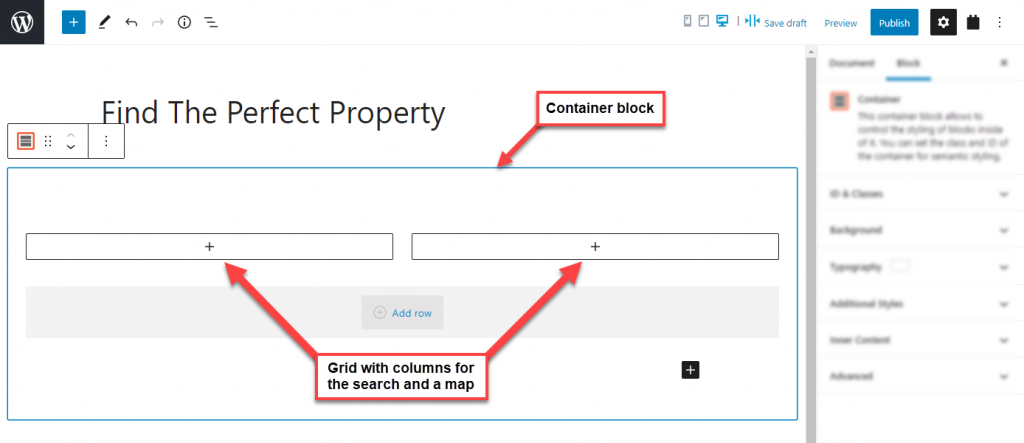
Task: Open the block list view outline
Action: click(x=211, y=22)
